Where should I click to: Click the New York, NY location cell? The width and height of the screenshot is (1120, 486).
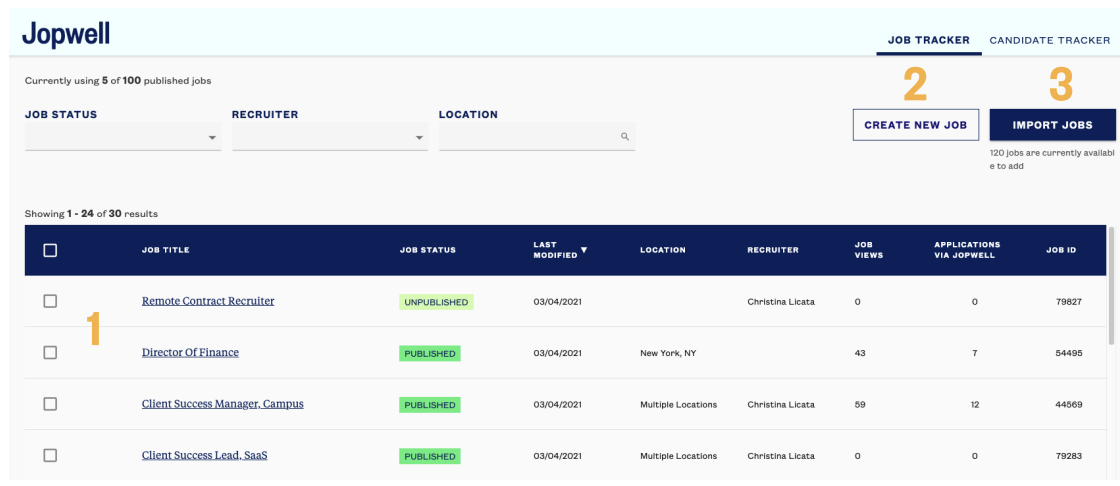[668, 353]
